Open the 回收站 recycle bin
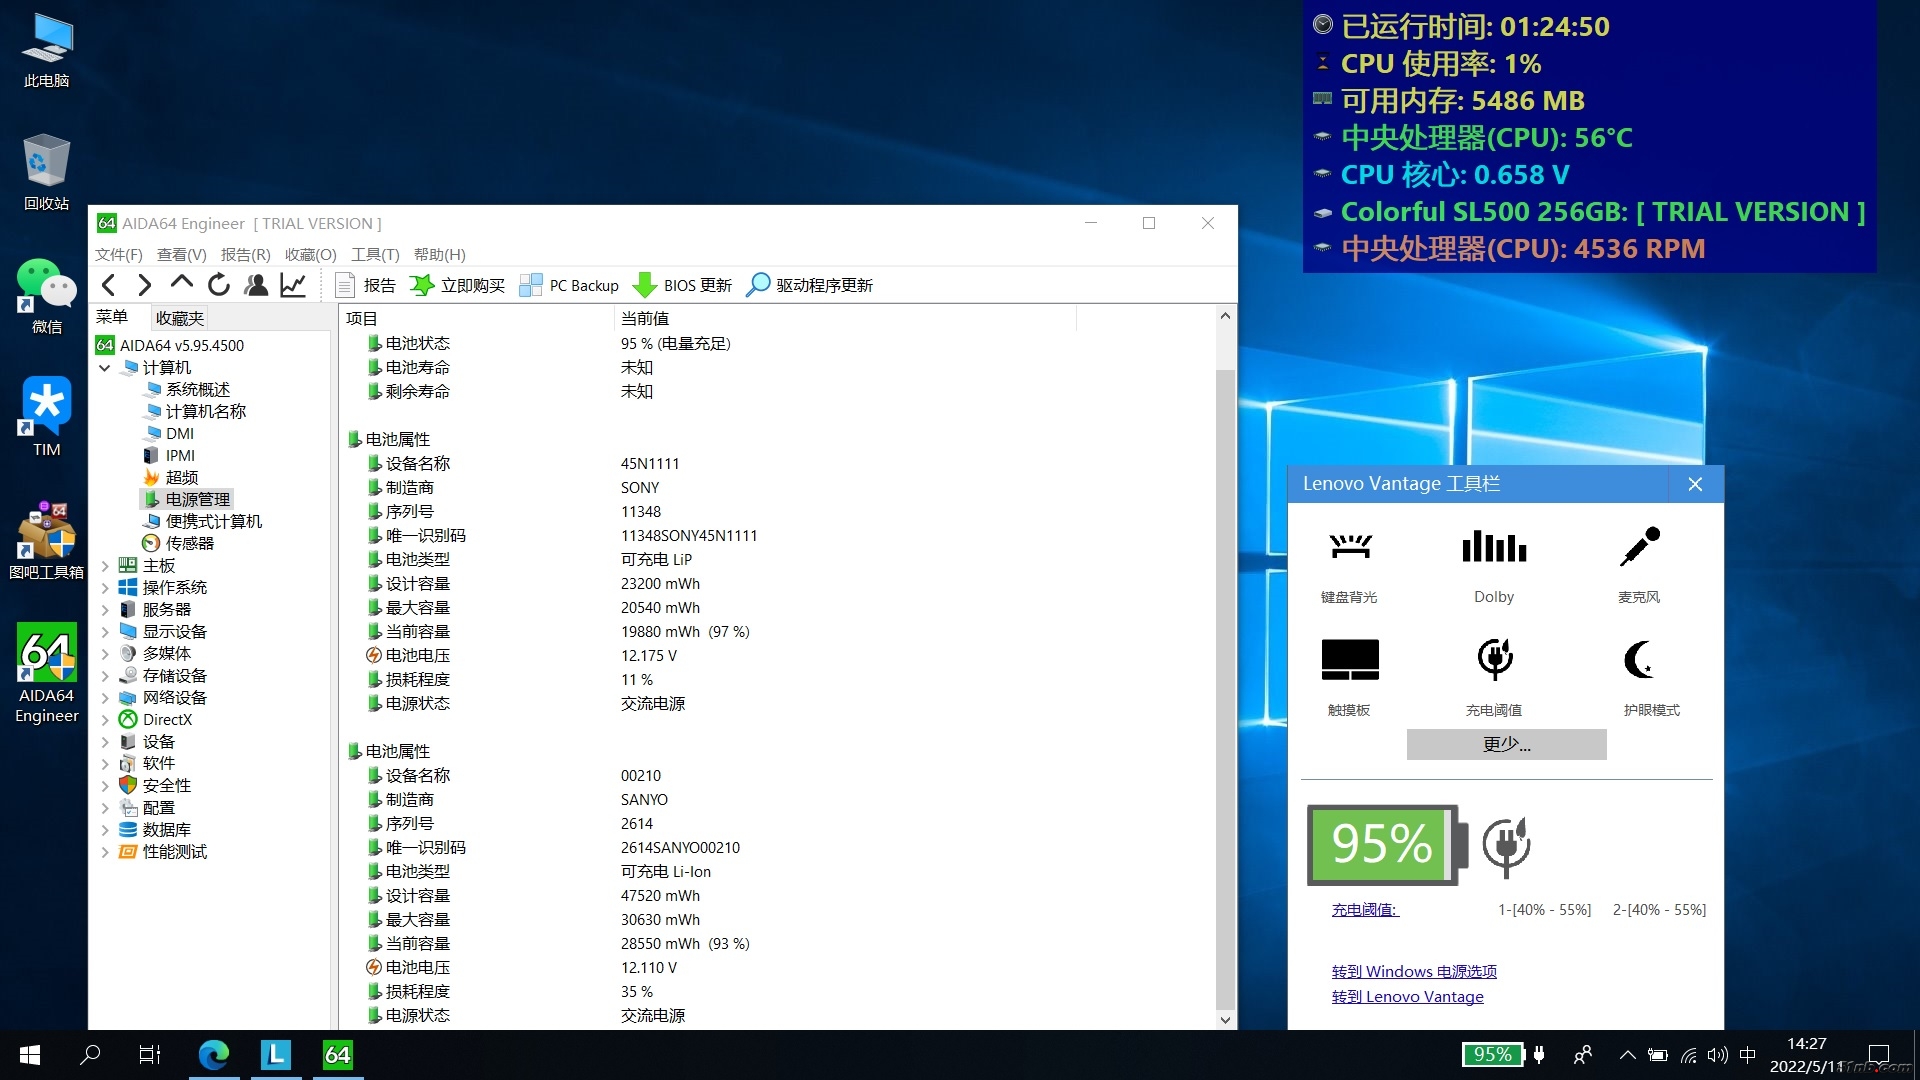The image size is (1920, 1080). [x=46, y=172]
